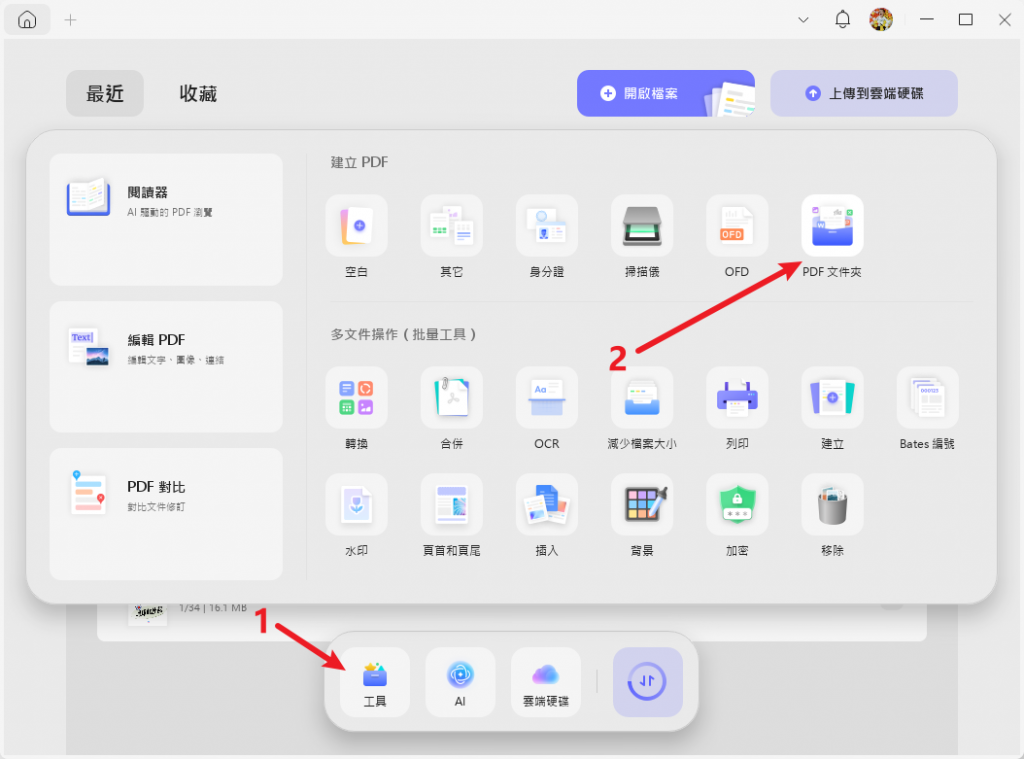The height and width of the screenshot is (759, 1024).
Task: Expand the dropdown chevron near notification bell
Action: 803,19
